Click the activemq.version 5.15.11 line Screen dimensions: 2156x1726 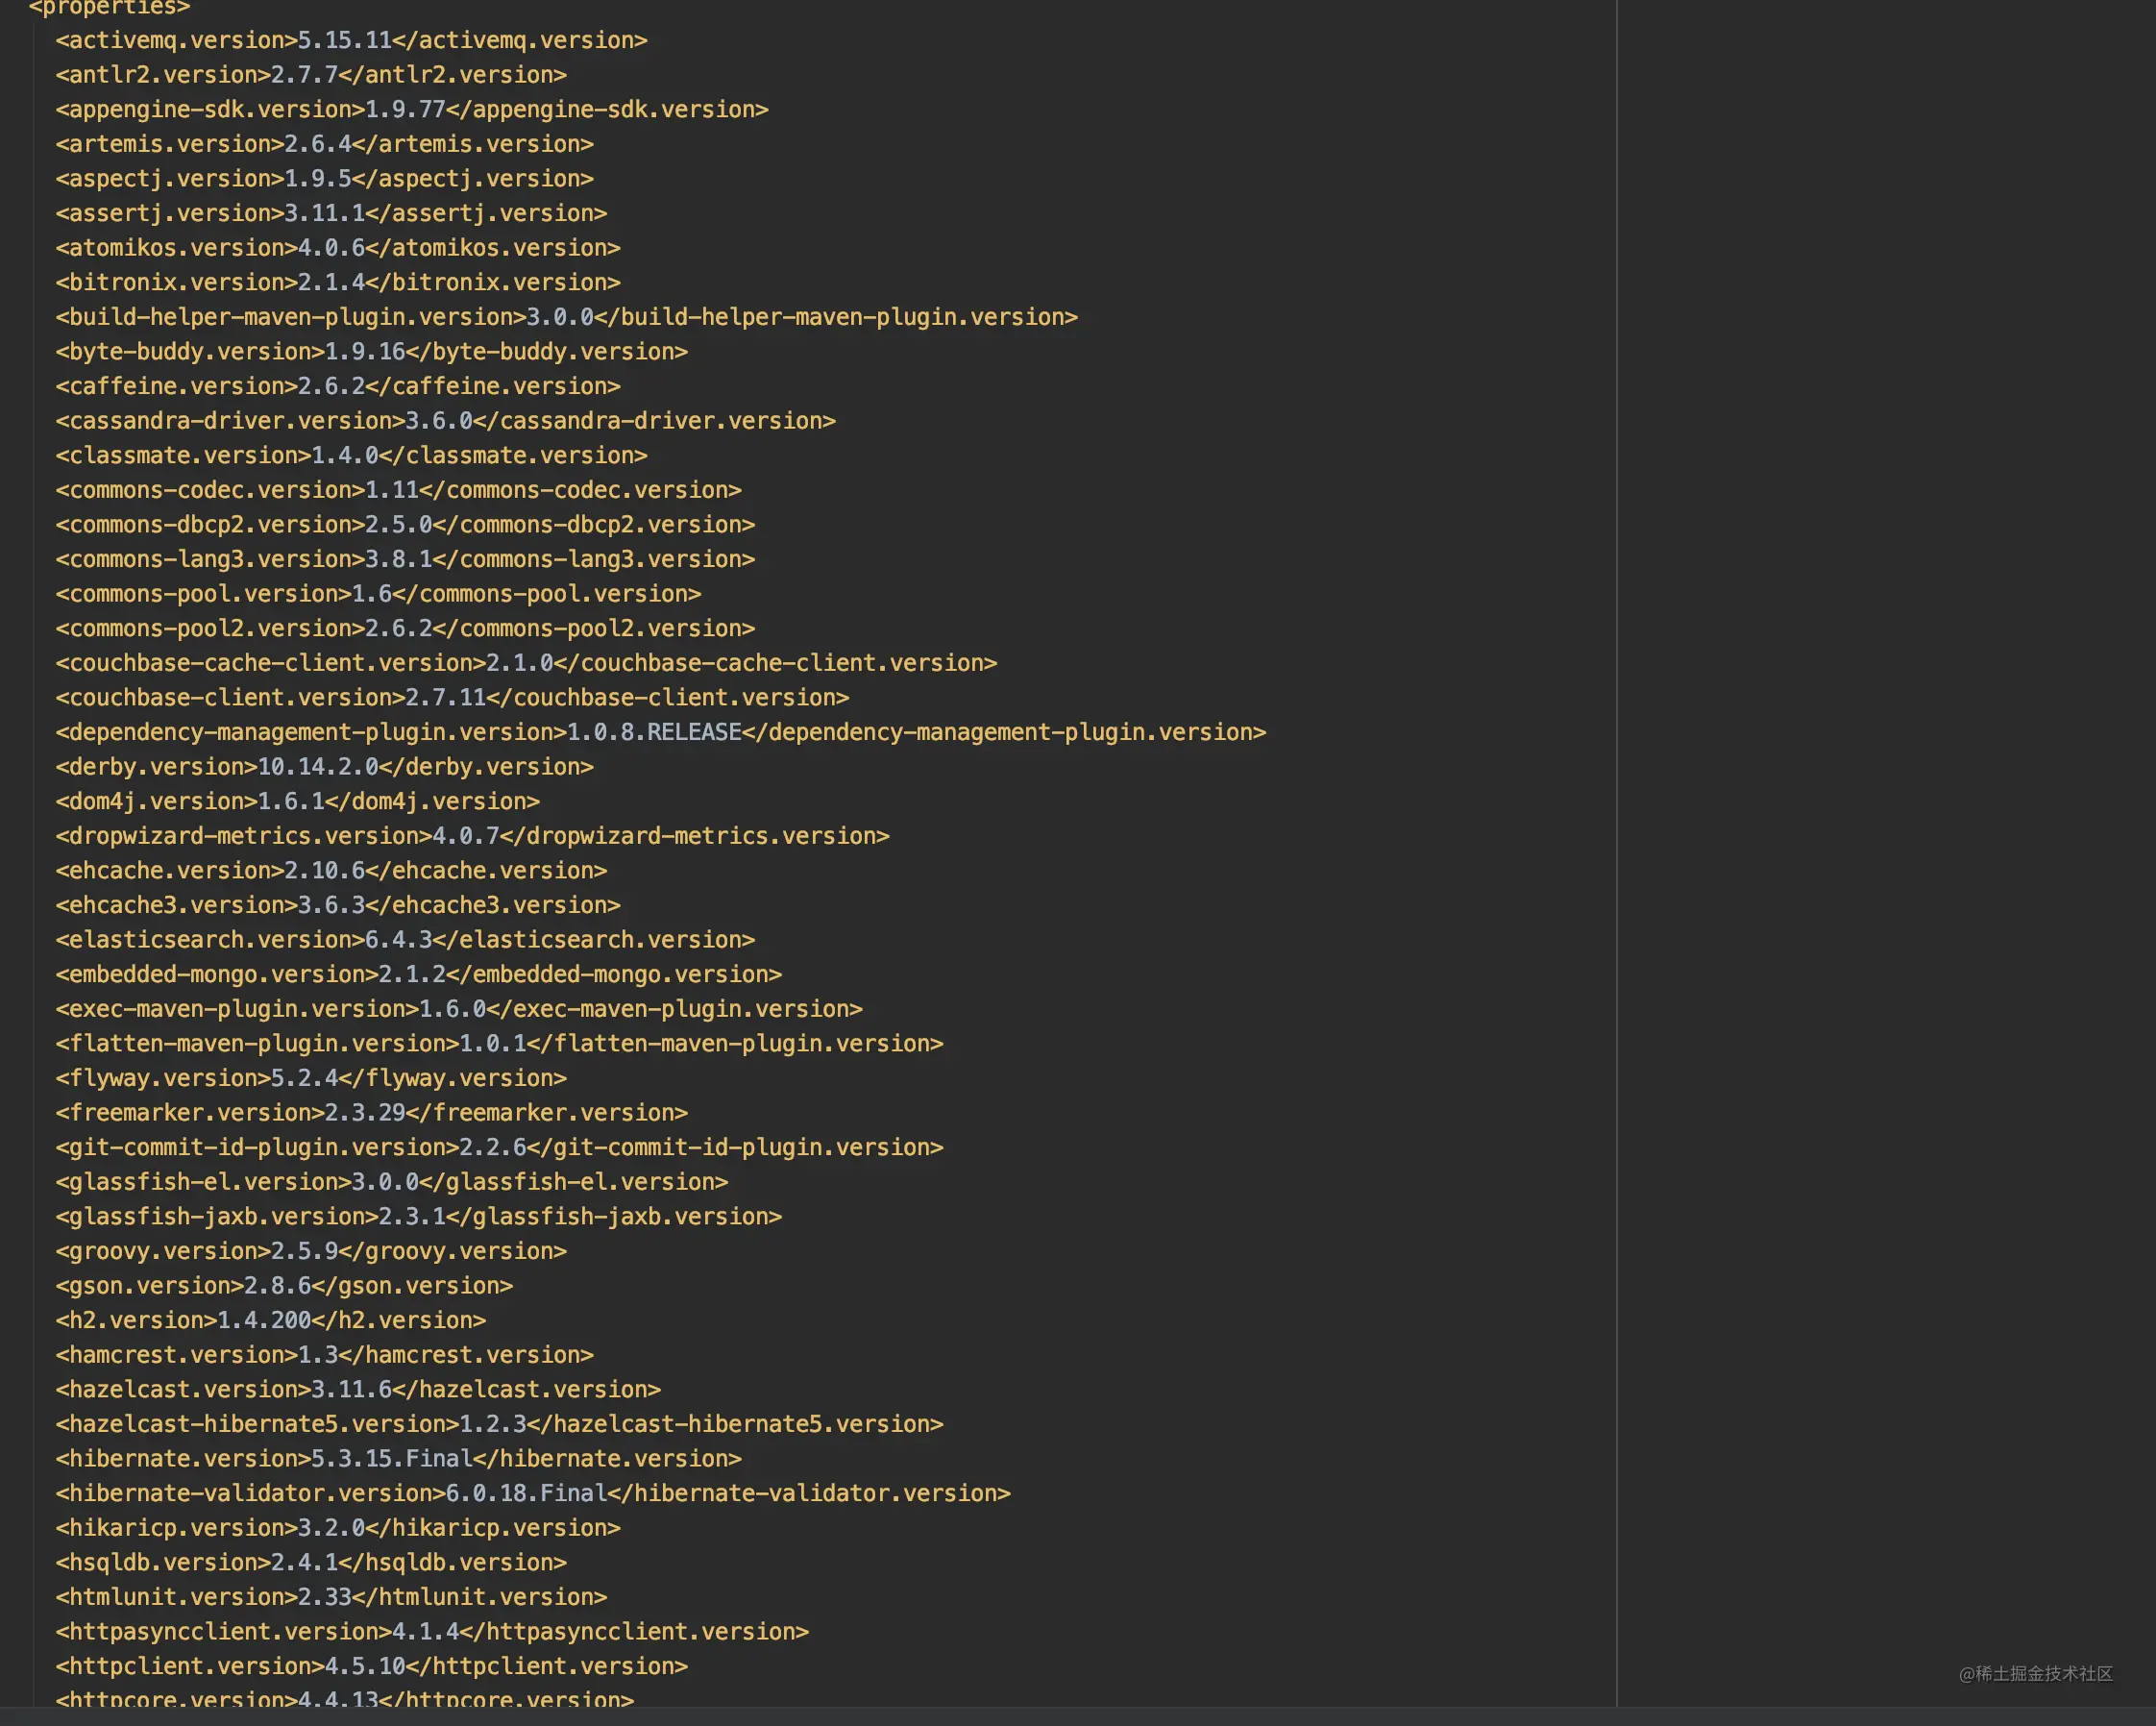coord(351,40)
